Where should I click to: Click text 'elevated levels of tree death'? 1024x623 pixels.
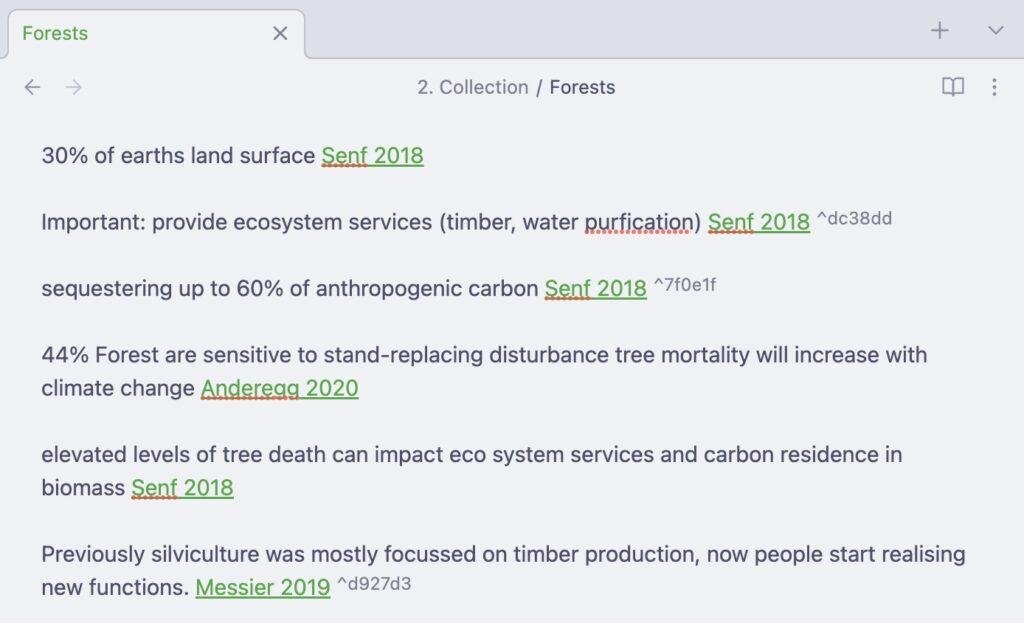point(183,454)
